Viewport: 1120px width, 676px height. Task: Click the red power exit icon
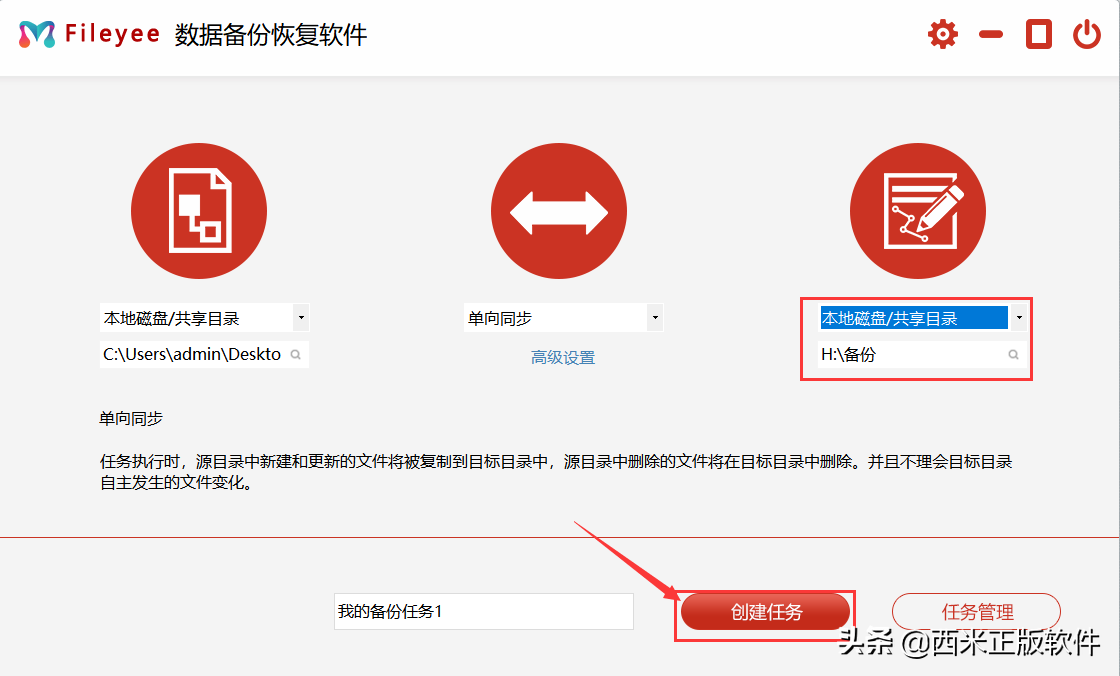coord(1087,35)
